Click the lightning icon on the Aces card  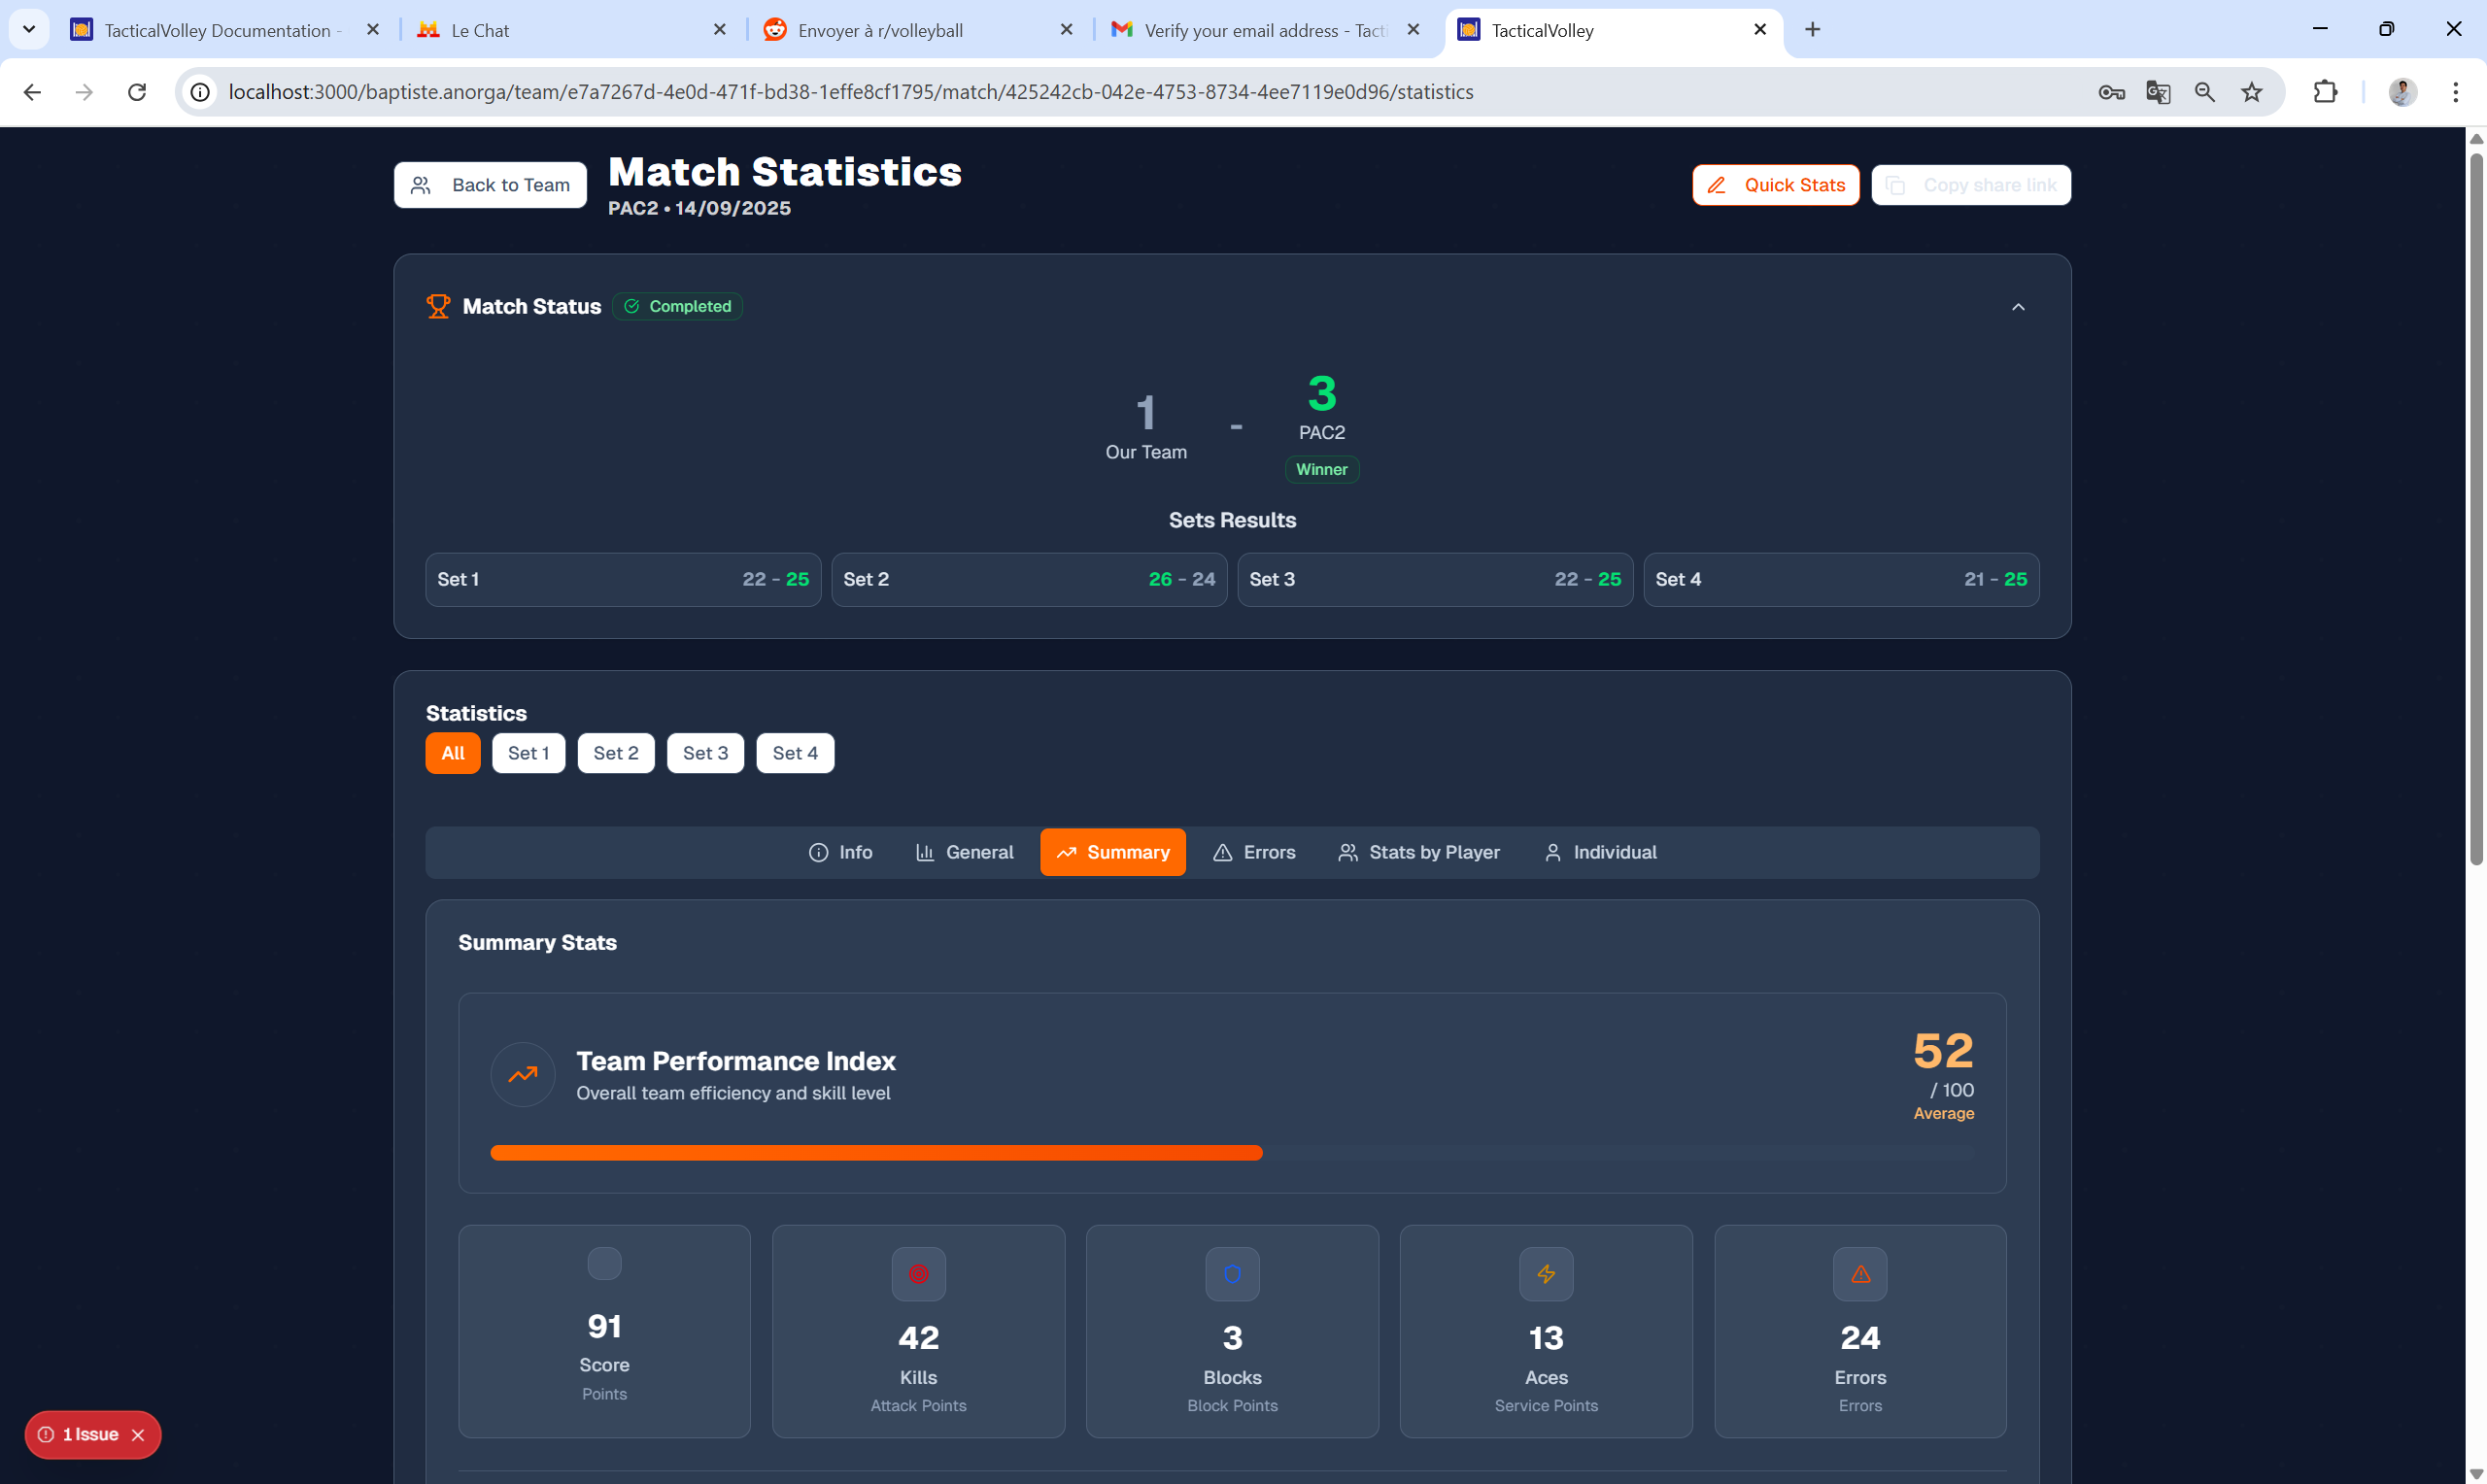coord(1545,1273)
